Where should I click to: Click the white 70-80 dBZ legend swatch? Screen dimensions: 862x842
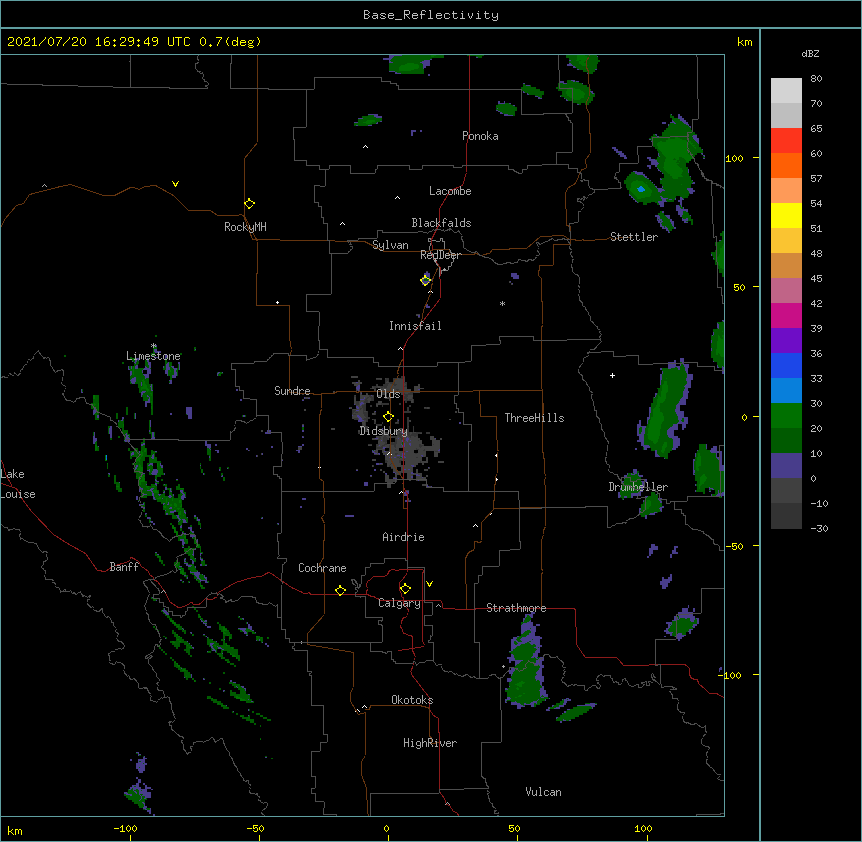click(786, 91)
